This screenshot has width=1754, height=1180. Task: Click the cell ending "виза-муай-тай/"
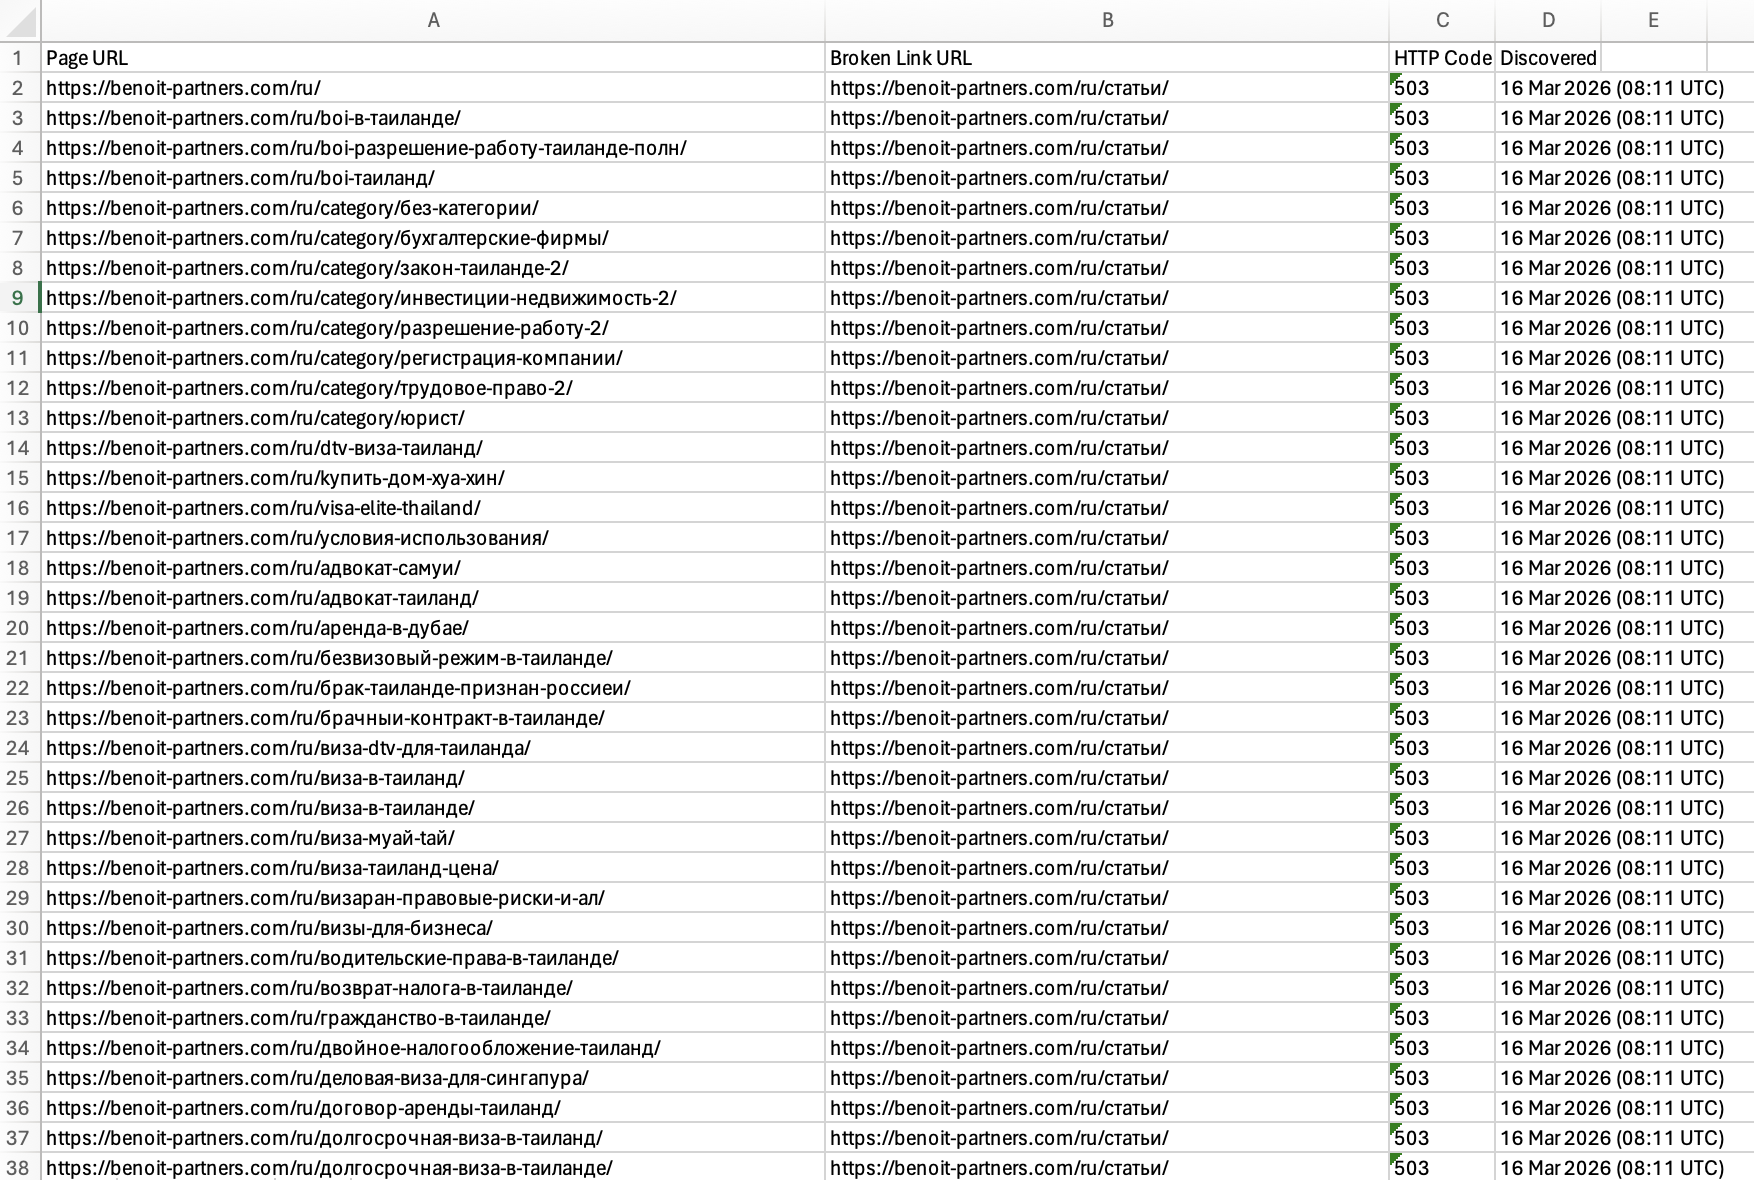click(433, 838)
